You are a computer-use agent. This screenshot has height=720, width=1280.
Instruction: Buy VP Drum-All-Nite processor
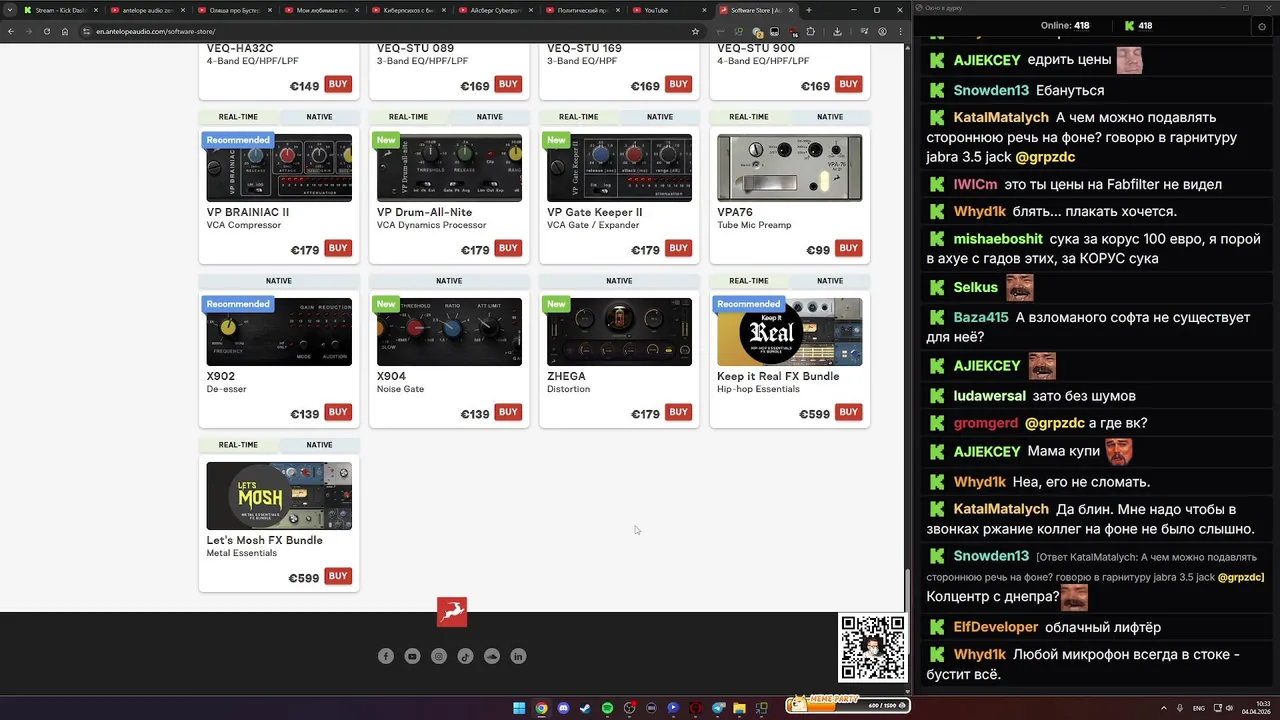click(x=508, y=248)
